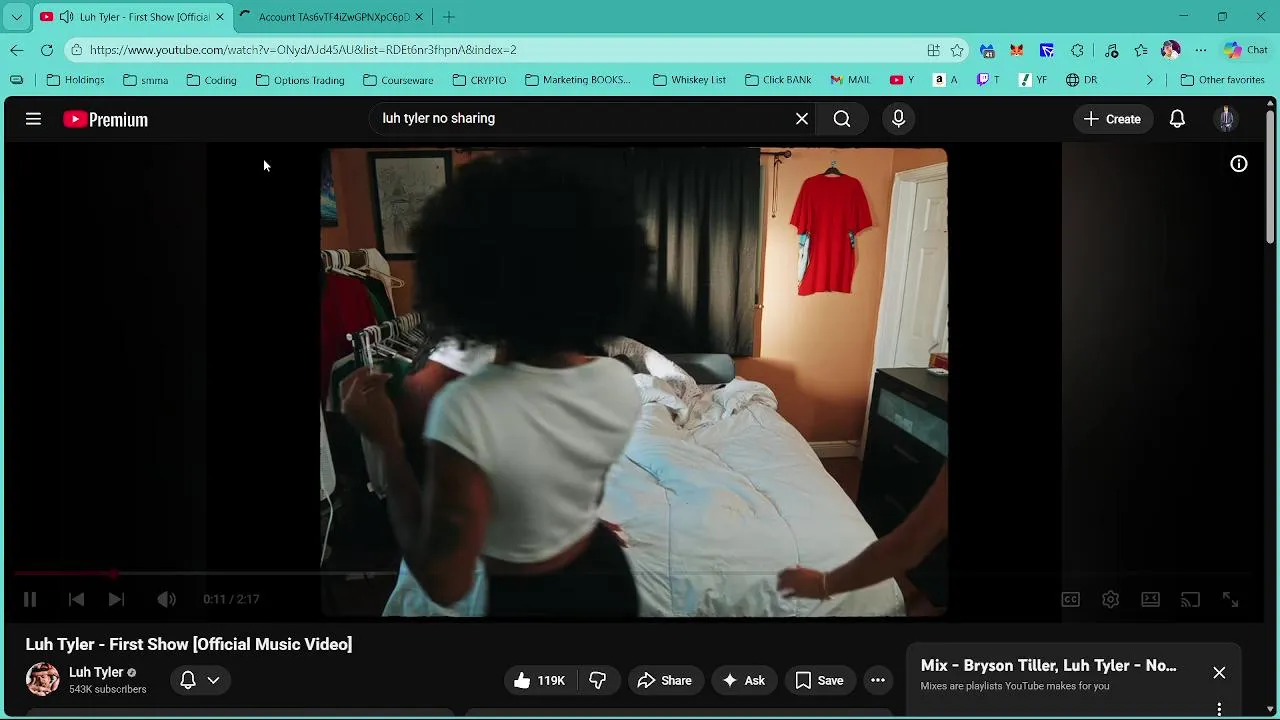Open the browser profile picture
This screenshot has width=1280, height=720.
[1171, 50]
